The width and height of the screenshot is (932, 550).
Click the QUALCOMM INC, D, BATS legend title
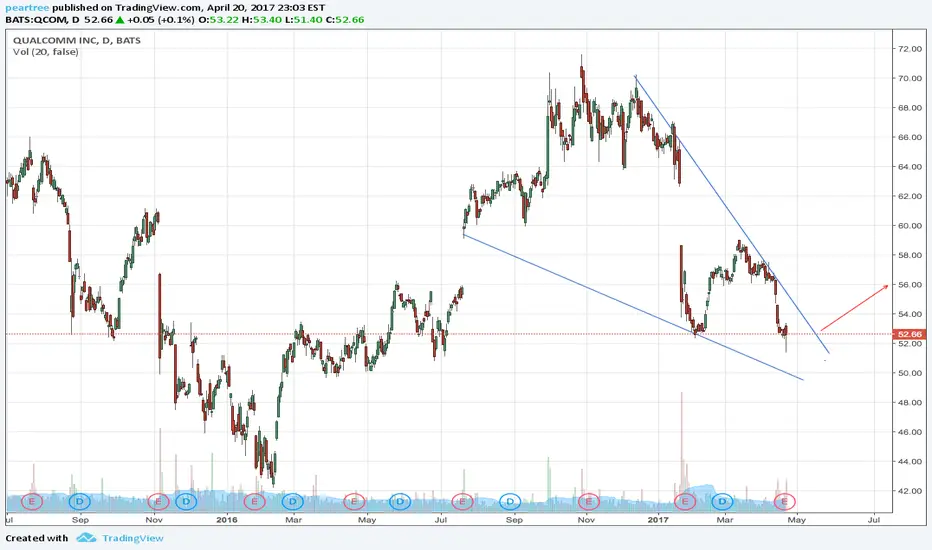(x=77, y=40)
